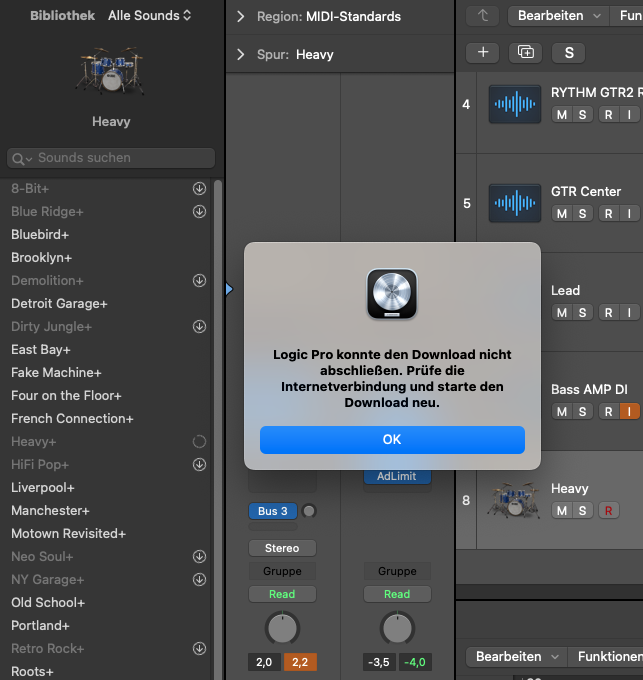Select Brooklyn+ in the library list
Viewport: 643px width, 680px height.
[42, 258]
